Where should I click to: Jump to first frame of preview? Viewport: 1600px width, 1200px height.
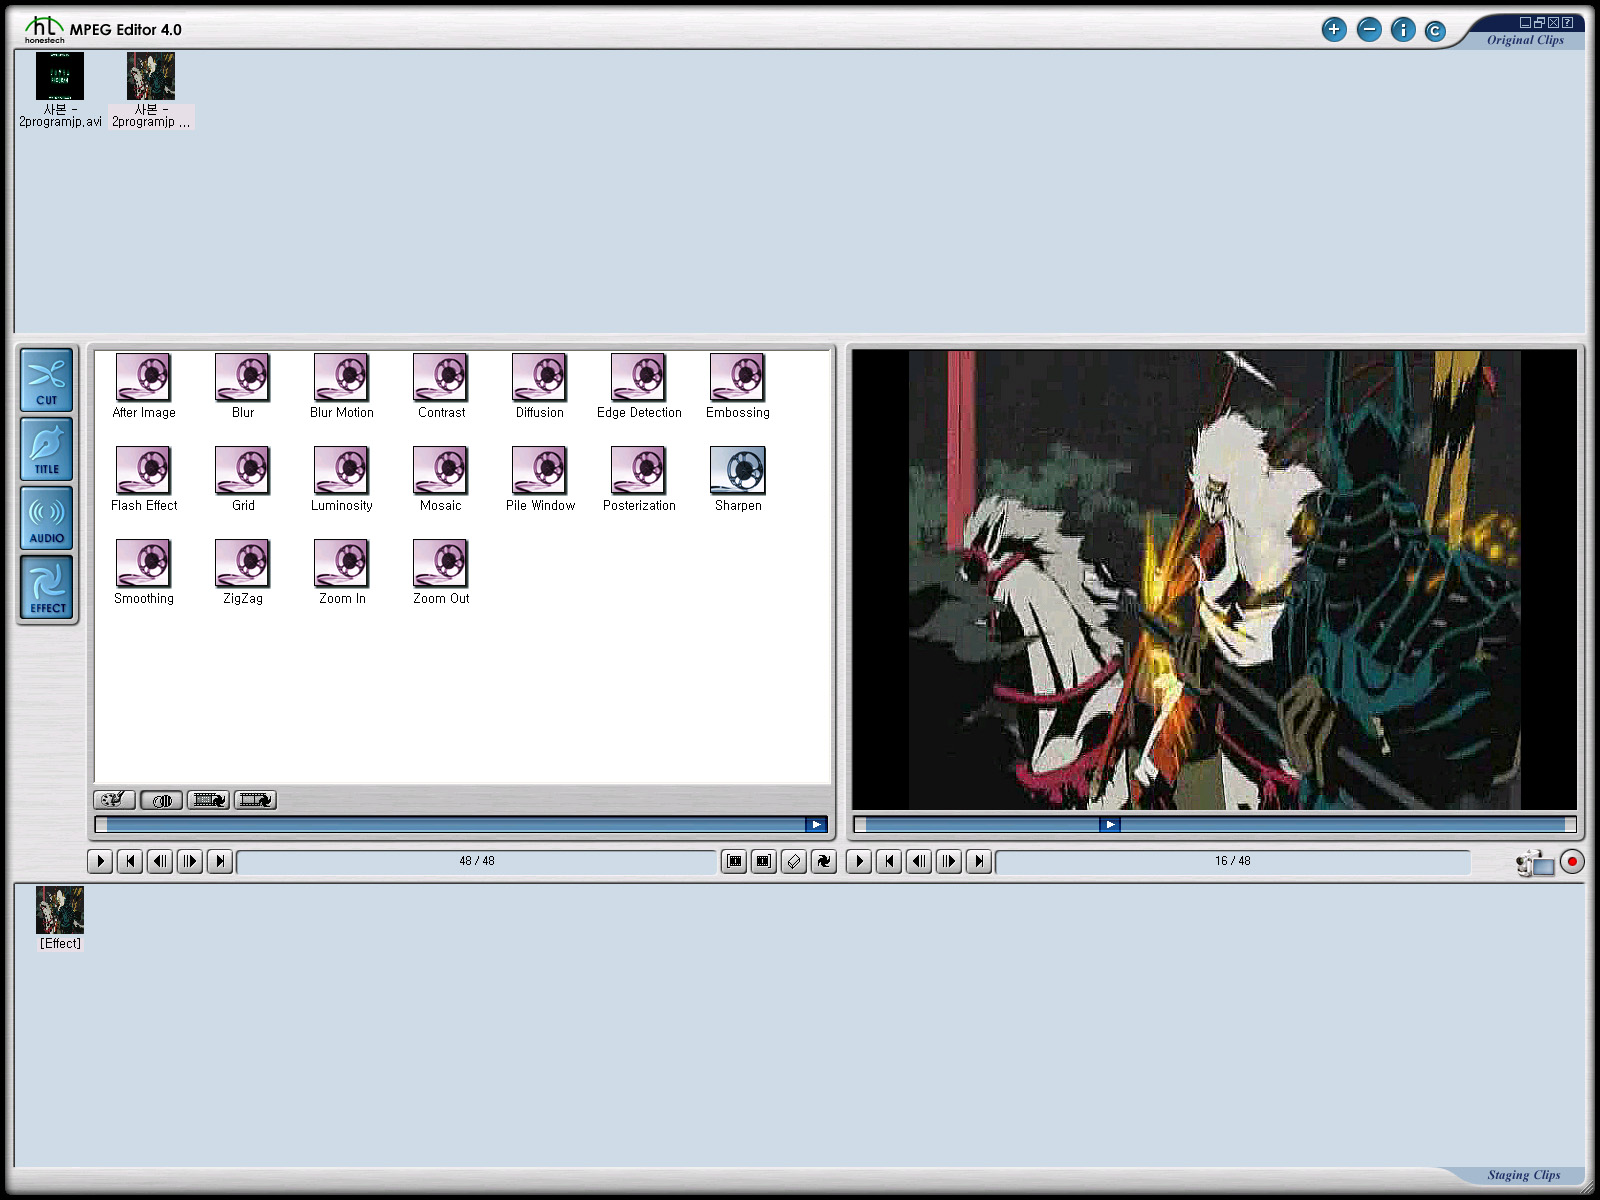[x=889, y=861]
